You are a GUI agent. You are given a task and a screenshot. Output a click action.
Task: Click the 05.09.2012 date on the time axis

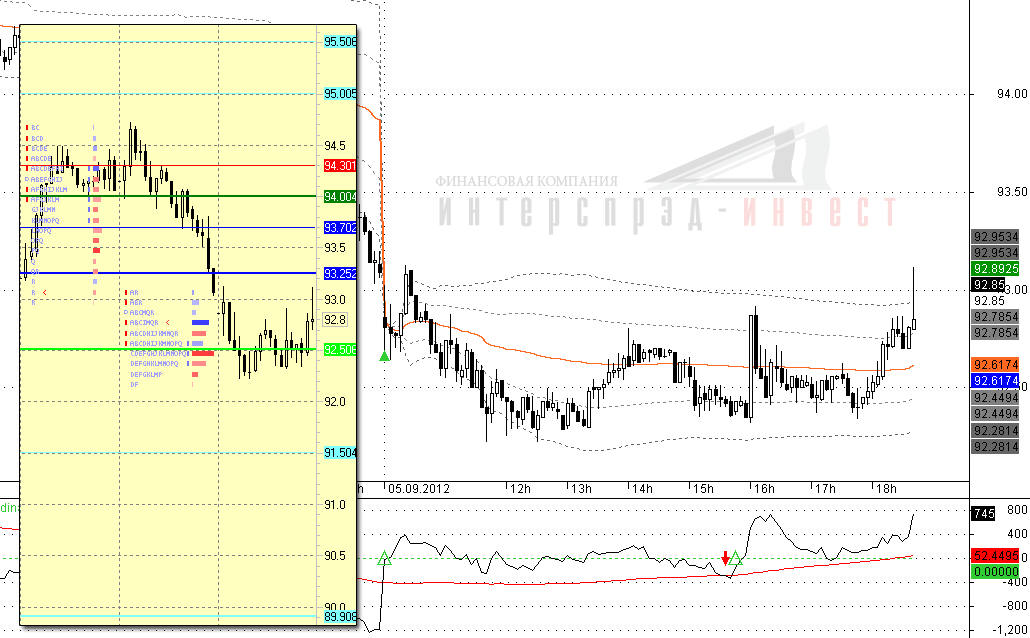pyautogui.click(x=418, y=489)
